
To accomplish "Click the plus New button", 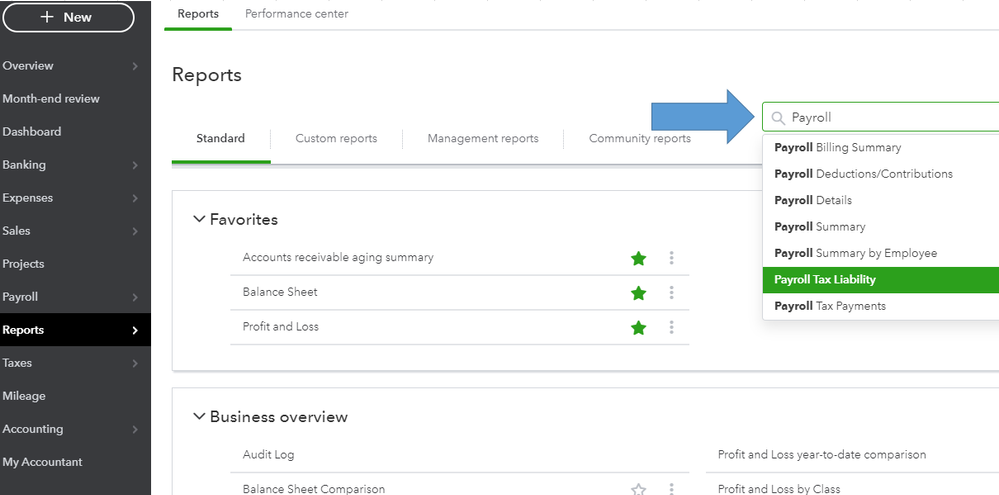I will [x=68, y=17].
